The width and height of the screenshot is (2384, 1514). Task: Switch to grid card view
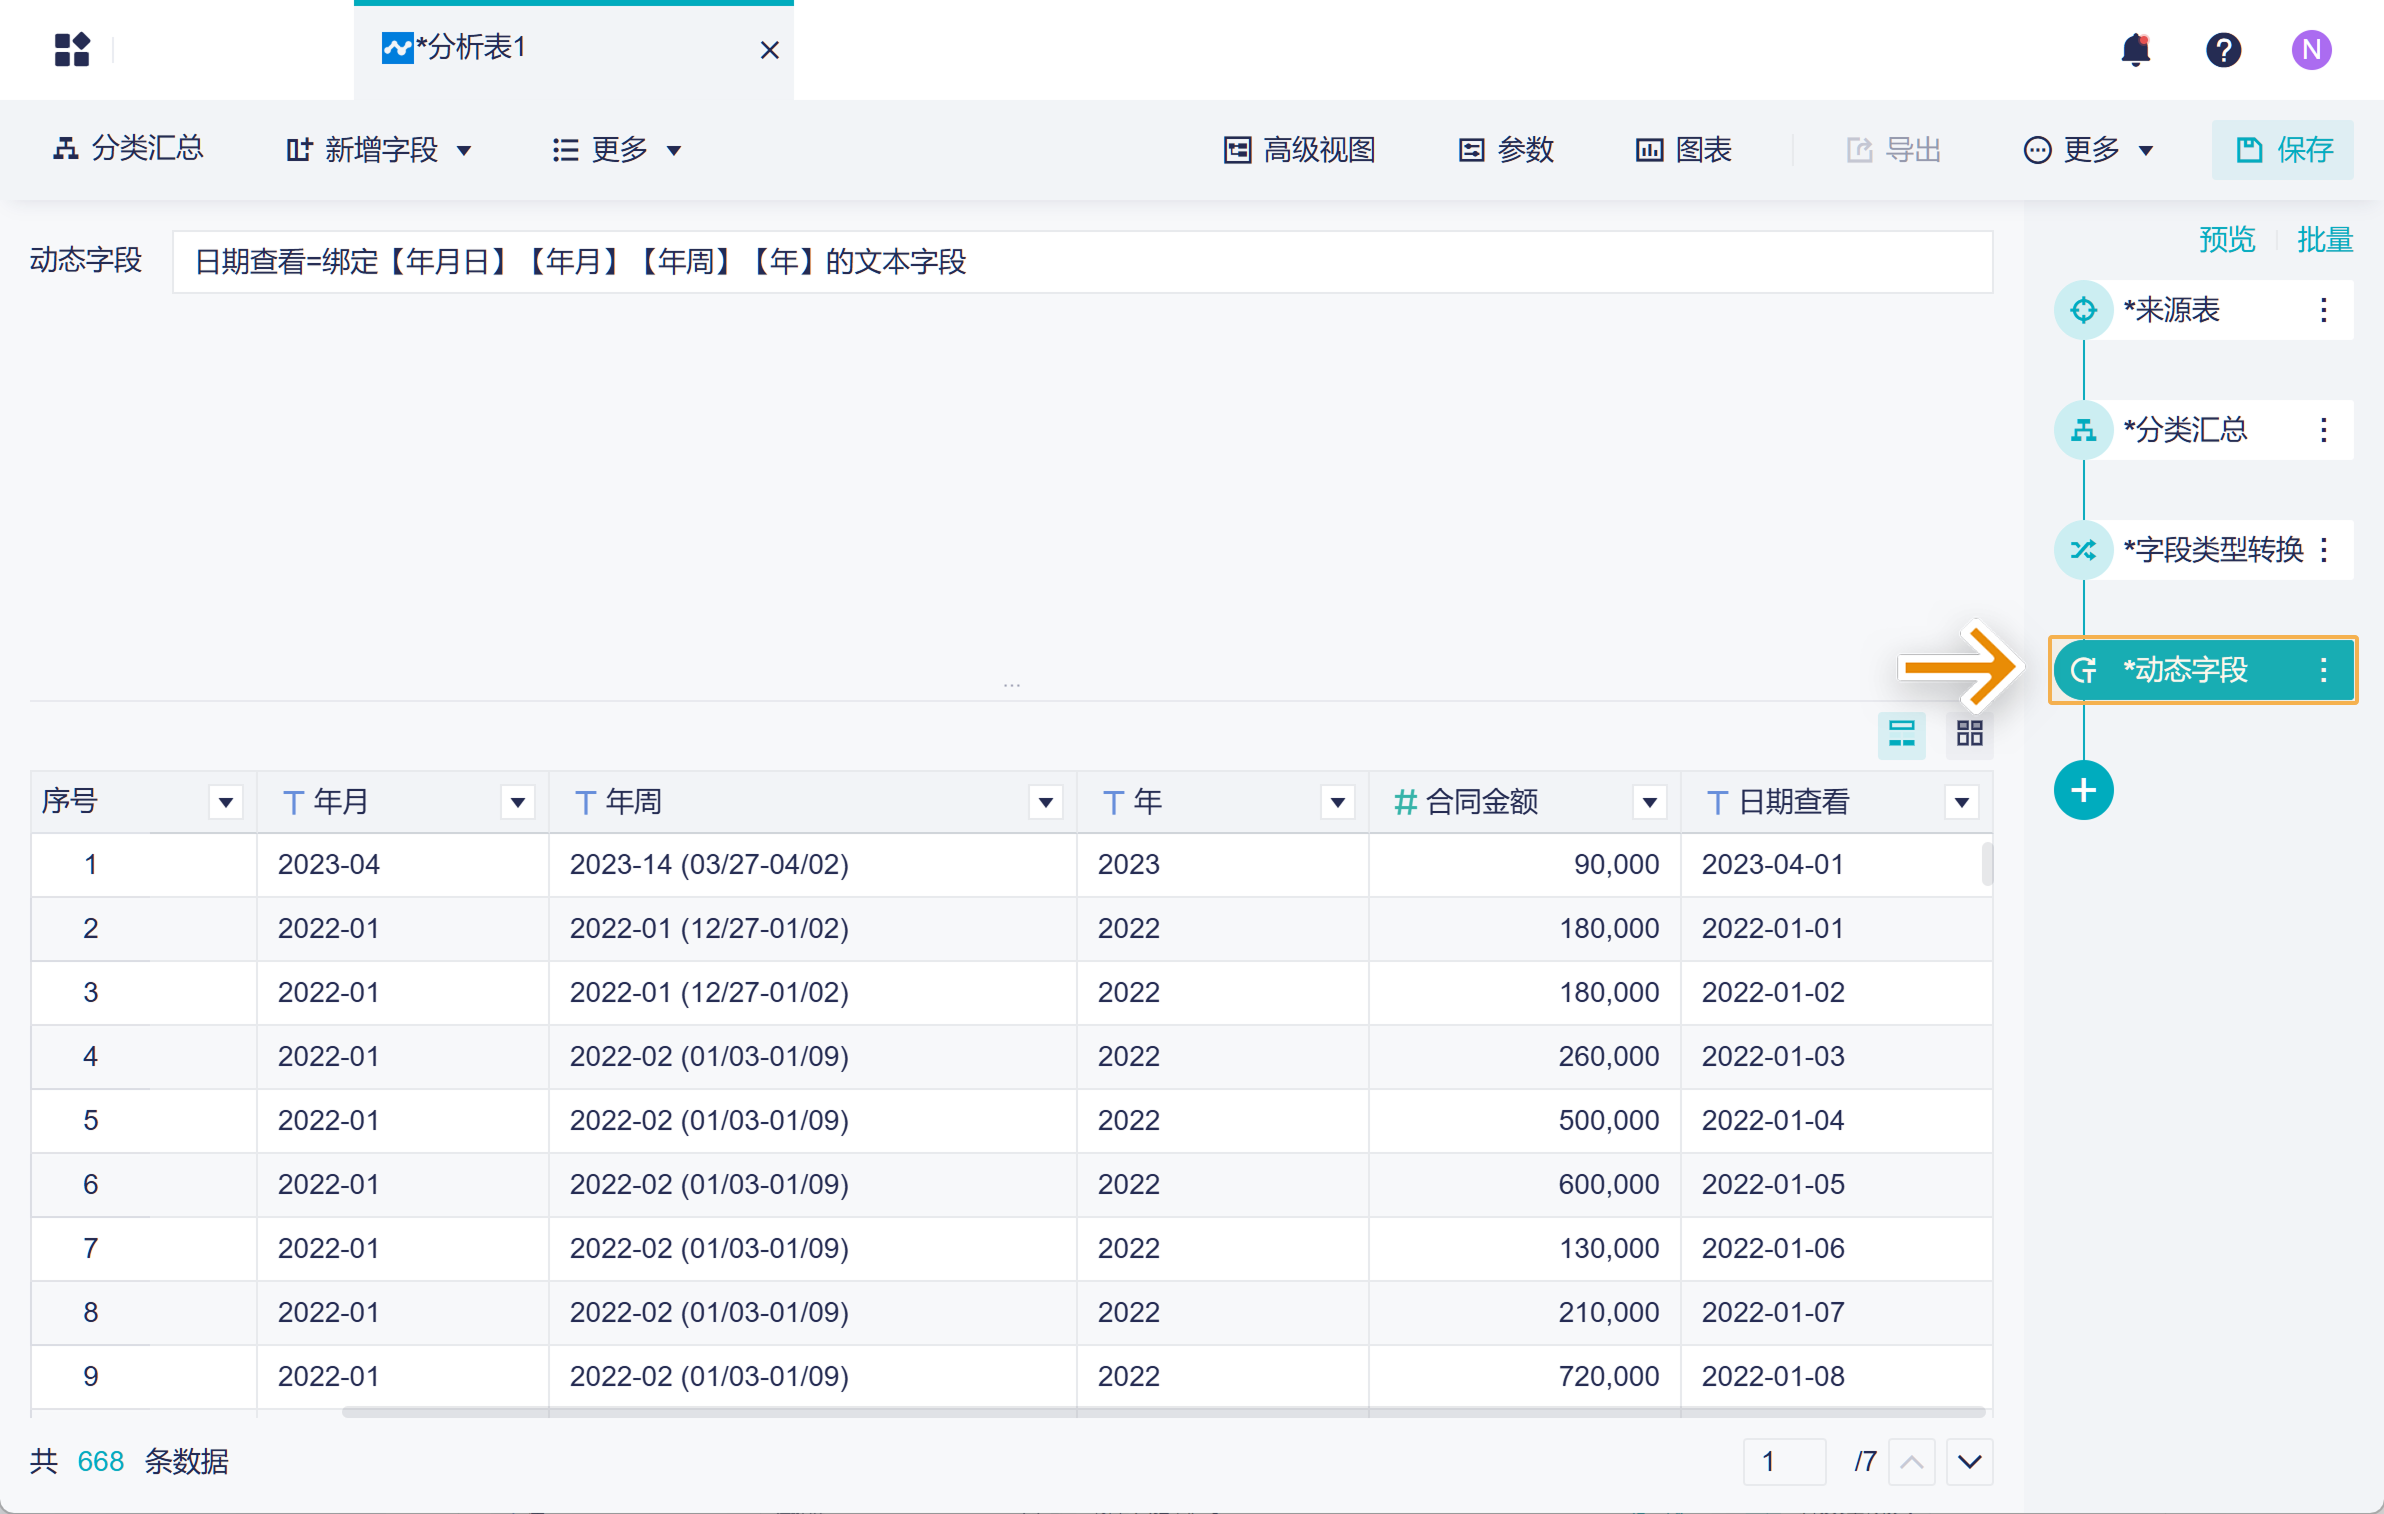(x=1969, y=735)
